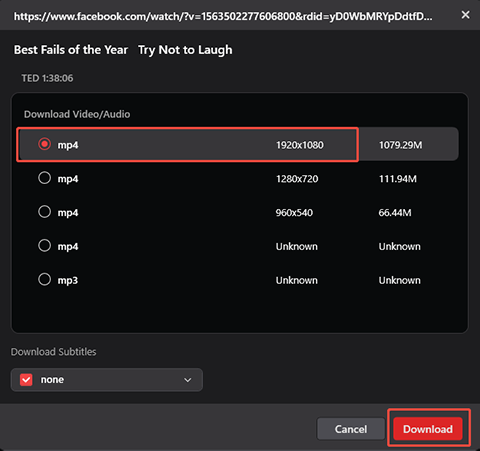Click the Download Video/Audio heading
Image resolution: width=480 pixels, height=451 pixels.
[x=77, y=114]
